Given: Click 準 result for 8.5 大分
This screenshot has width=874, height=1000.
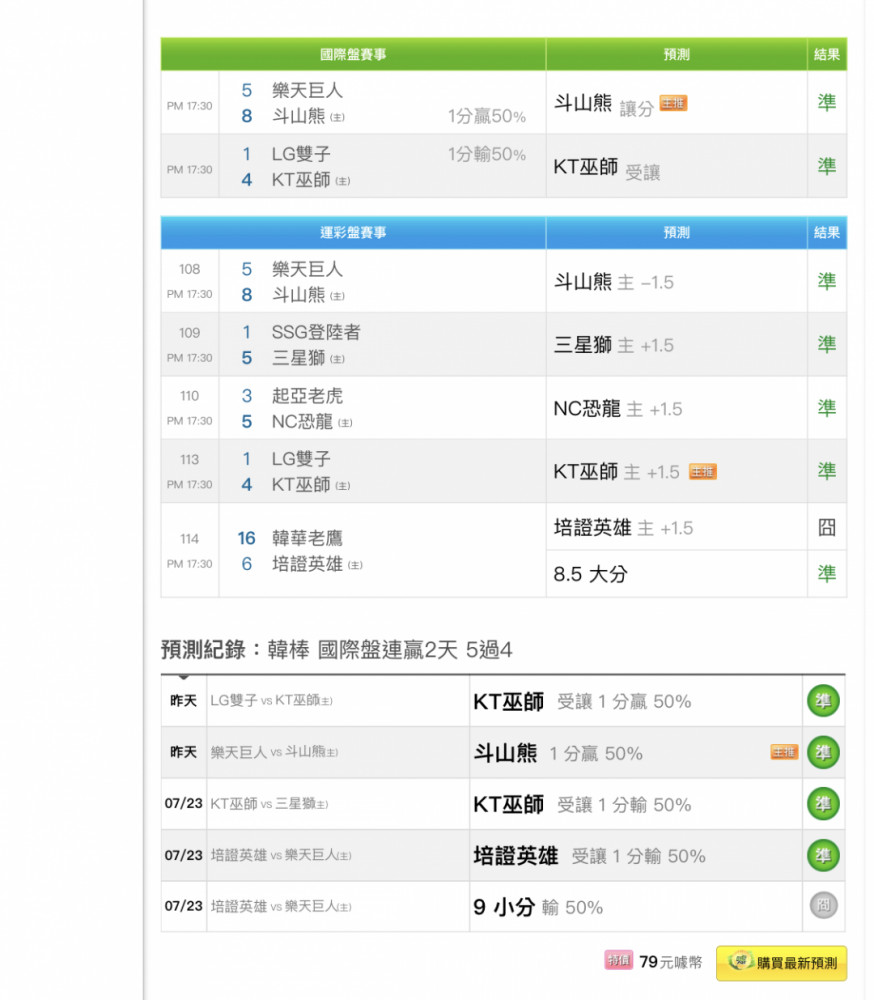Looking at the screenshot, I should pos(827,573).
